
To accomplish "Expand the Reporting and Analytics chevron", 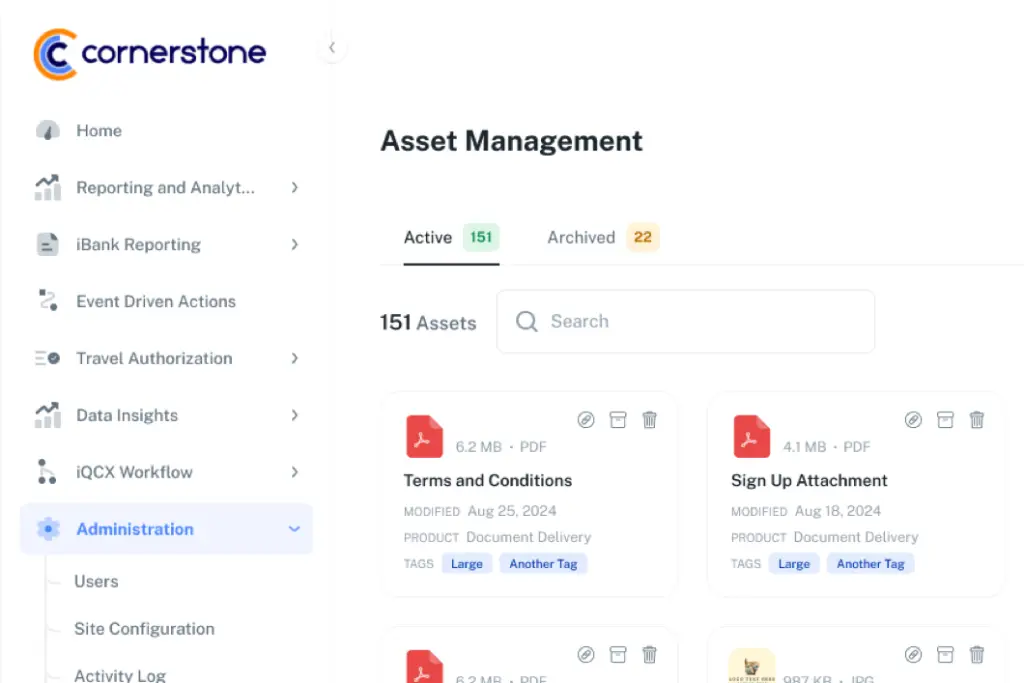I will 295,187.
